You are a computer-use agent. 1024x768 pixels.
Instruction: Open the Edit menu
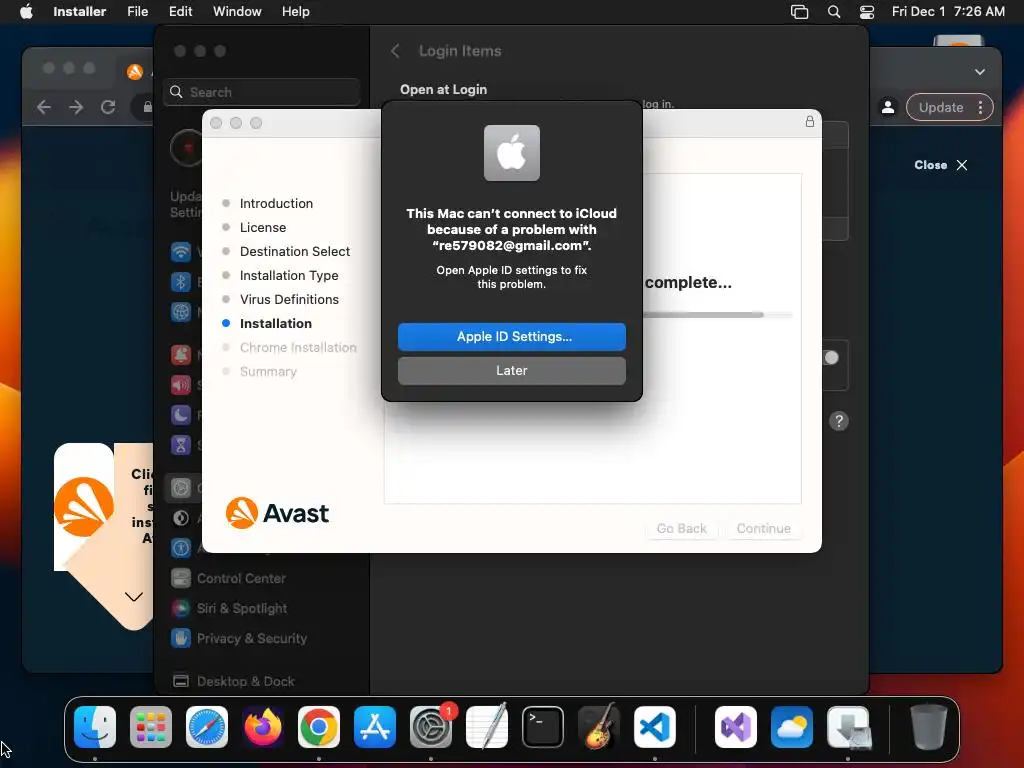coord(180,11)
